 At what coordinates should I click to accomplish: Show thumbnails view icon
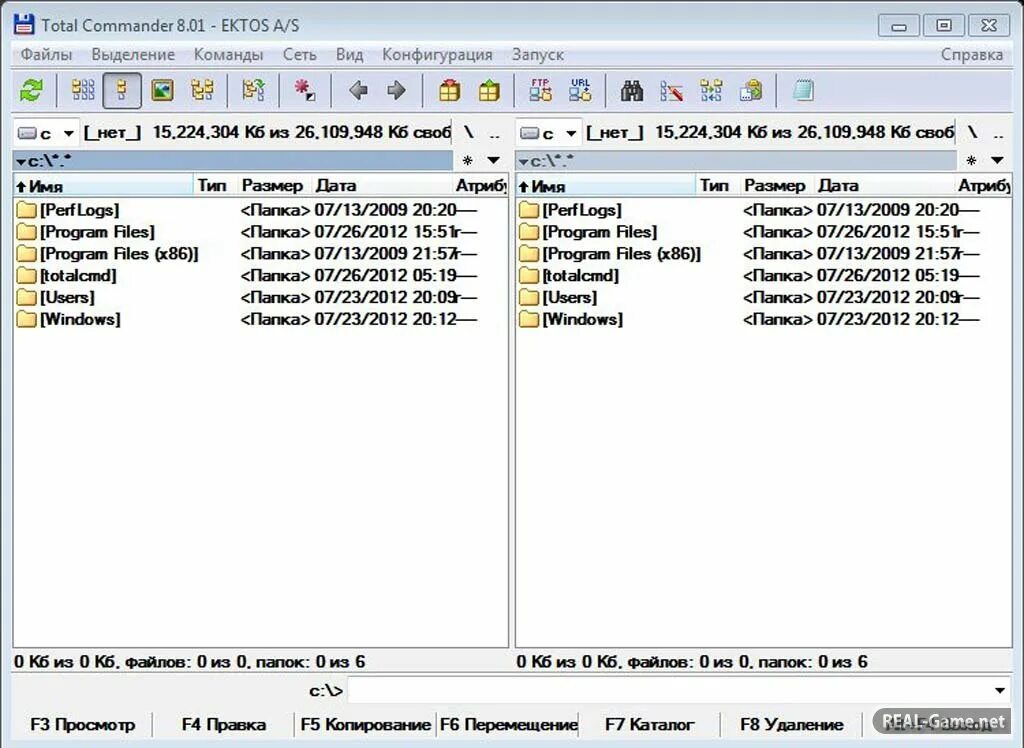coord(162,90)
